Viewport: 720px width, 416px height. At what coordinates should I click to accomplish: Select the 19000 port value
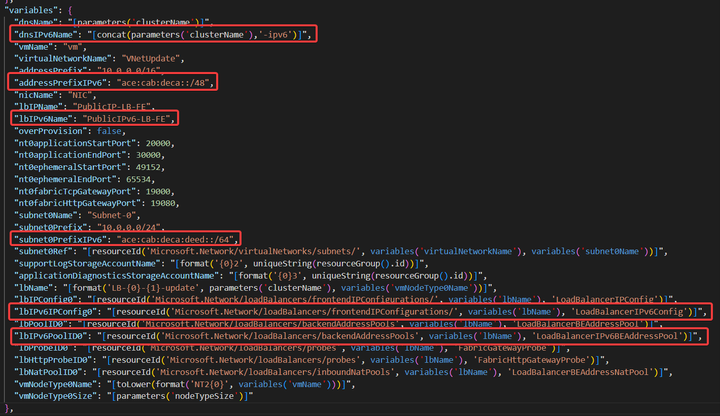point(158,191)
